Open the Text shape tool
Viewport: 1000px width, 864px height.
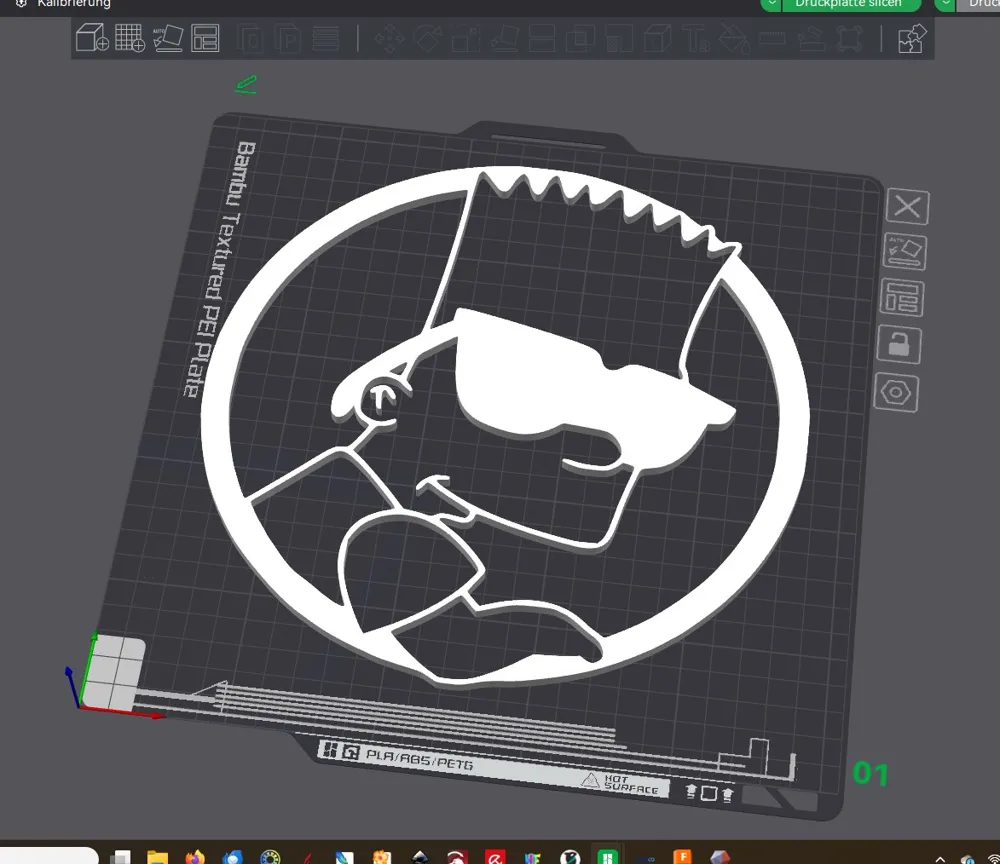696,38
